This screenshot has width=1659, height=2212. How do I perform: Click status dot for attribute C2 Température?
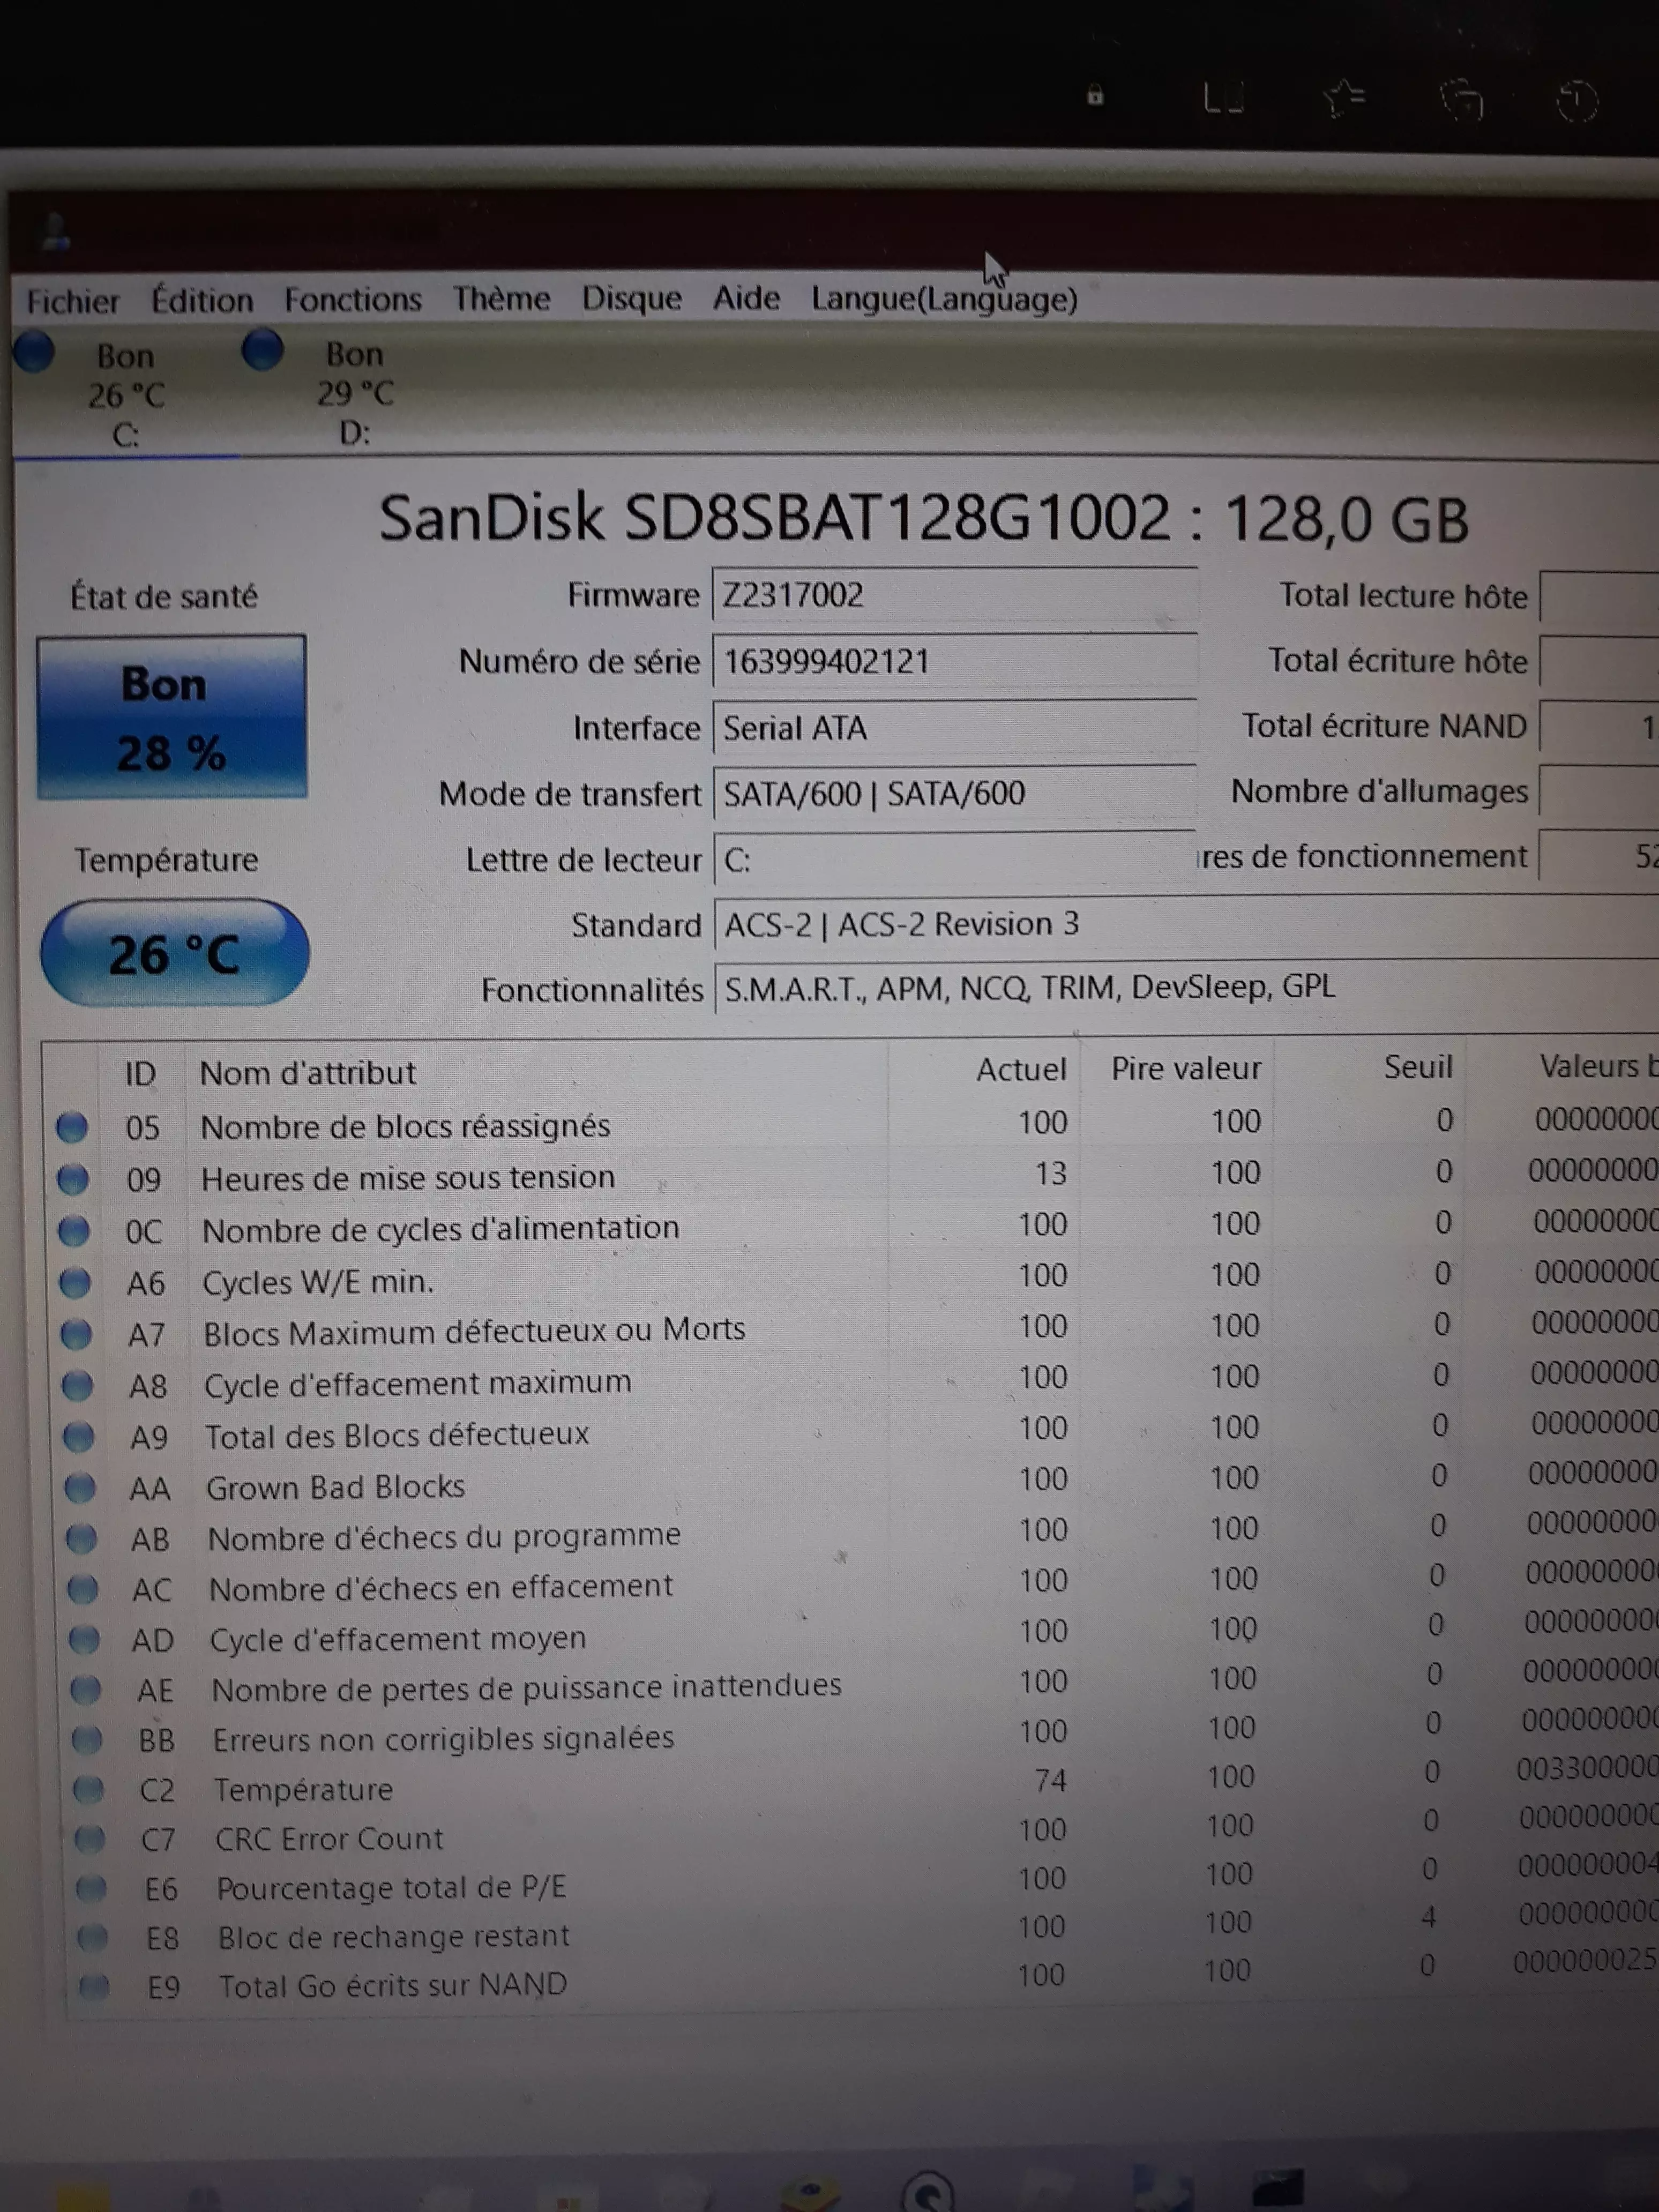pyautogui.click(x=88, y=1789)
